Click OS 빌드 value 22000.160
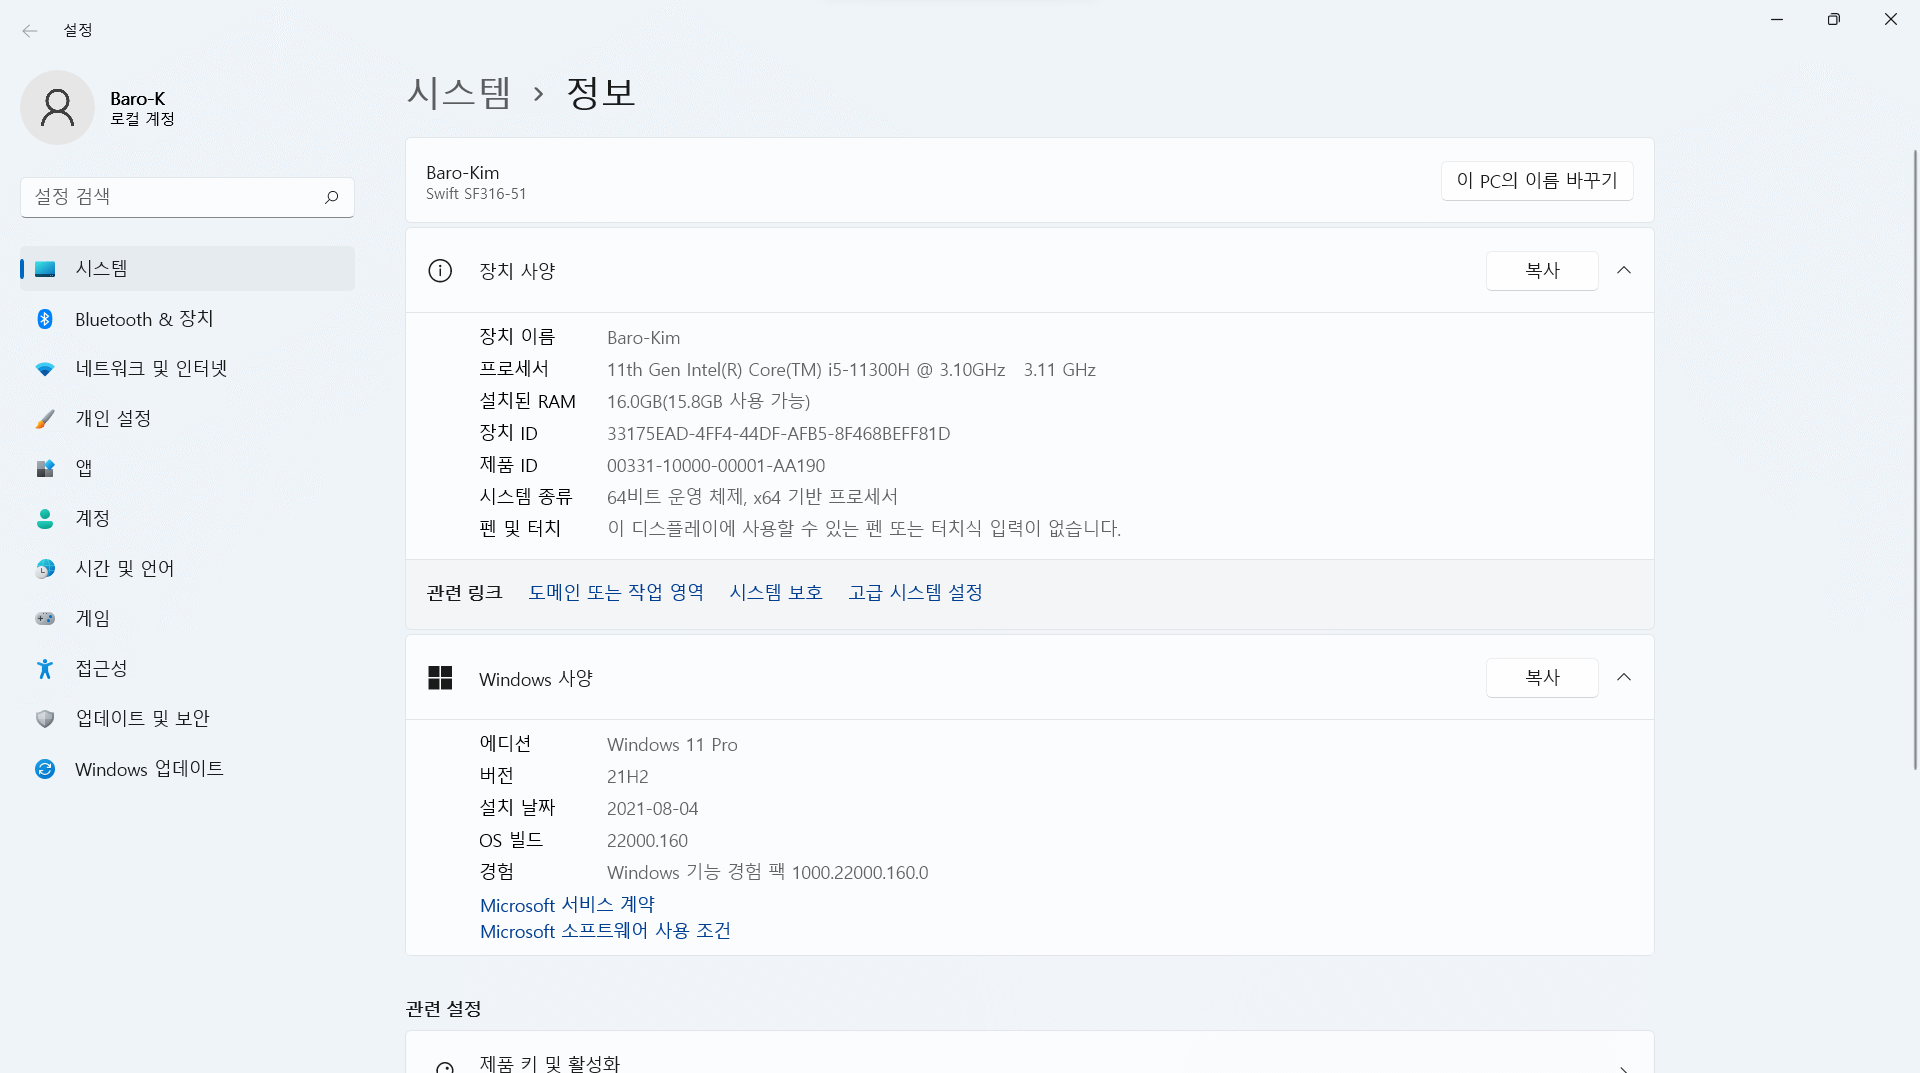Image resolution: width=1920 pixels, height=1073 pixels. [x=647, y=841]
